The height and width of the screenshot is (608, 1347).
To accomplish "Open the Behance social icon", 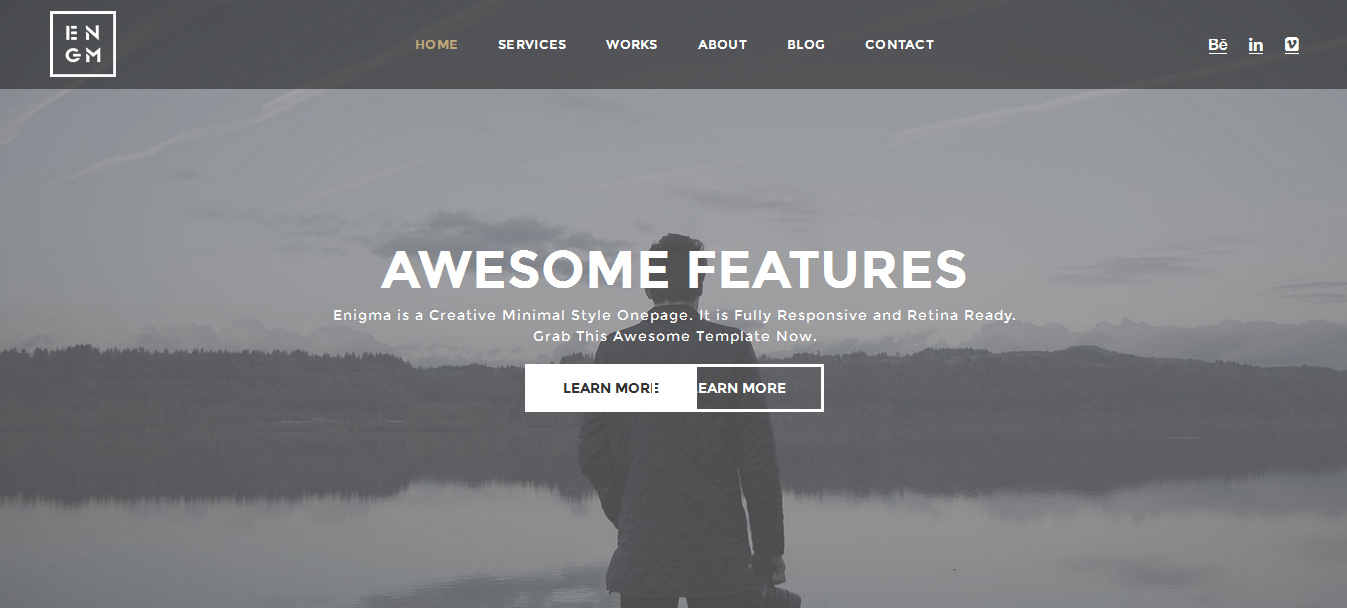I will tap(1217, 45).
